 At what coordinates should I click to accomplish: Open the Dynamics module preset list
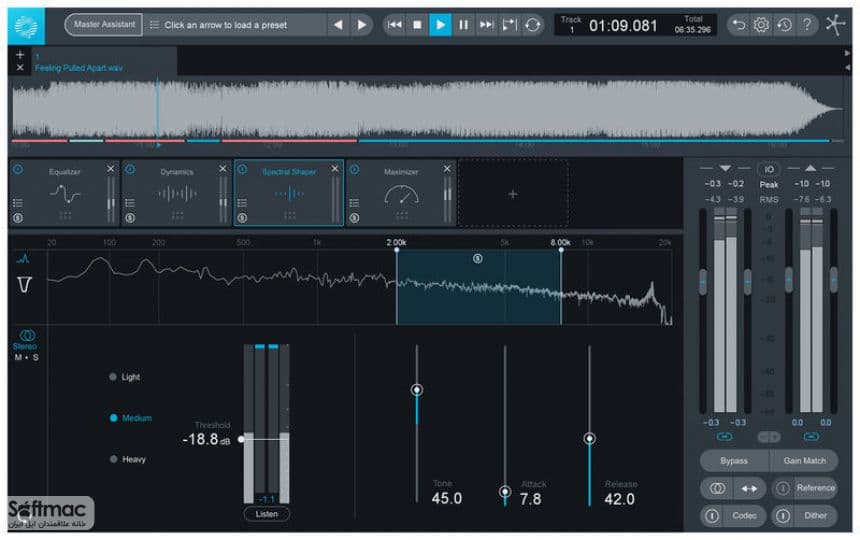click(x=130, y=203)
